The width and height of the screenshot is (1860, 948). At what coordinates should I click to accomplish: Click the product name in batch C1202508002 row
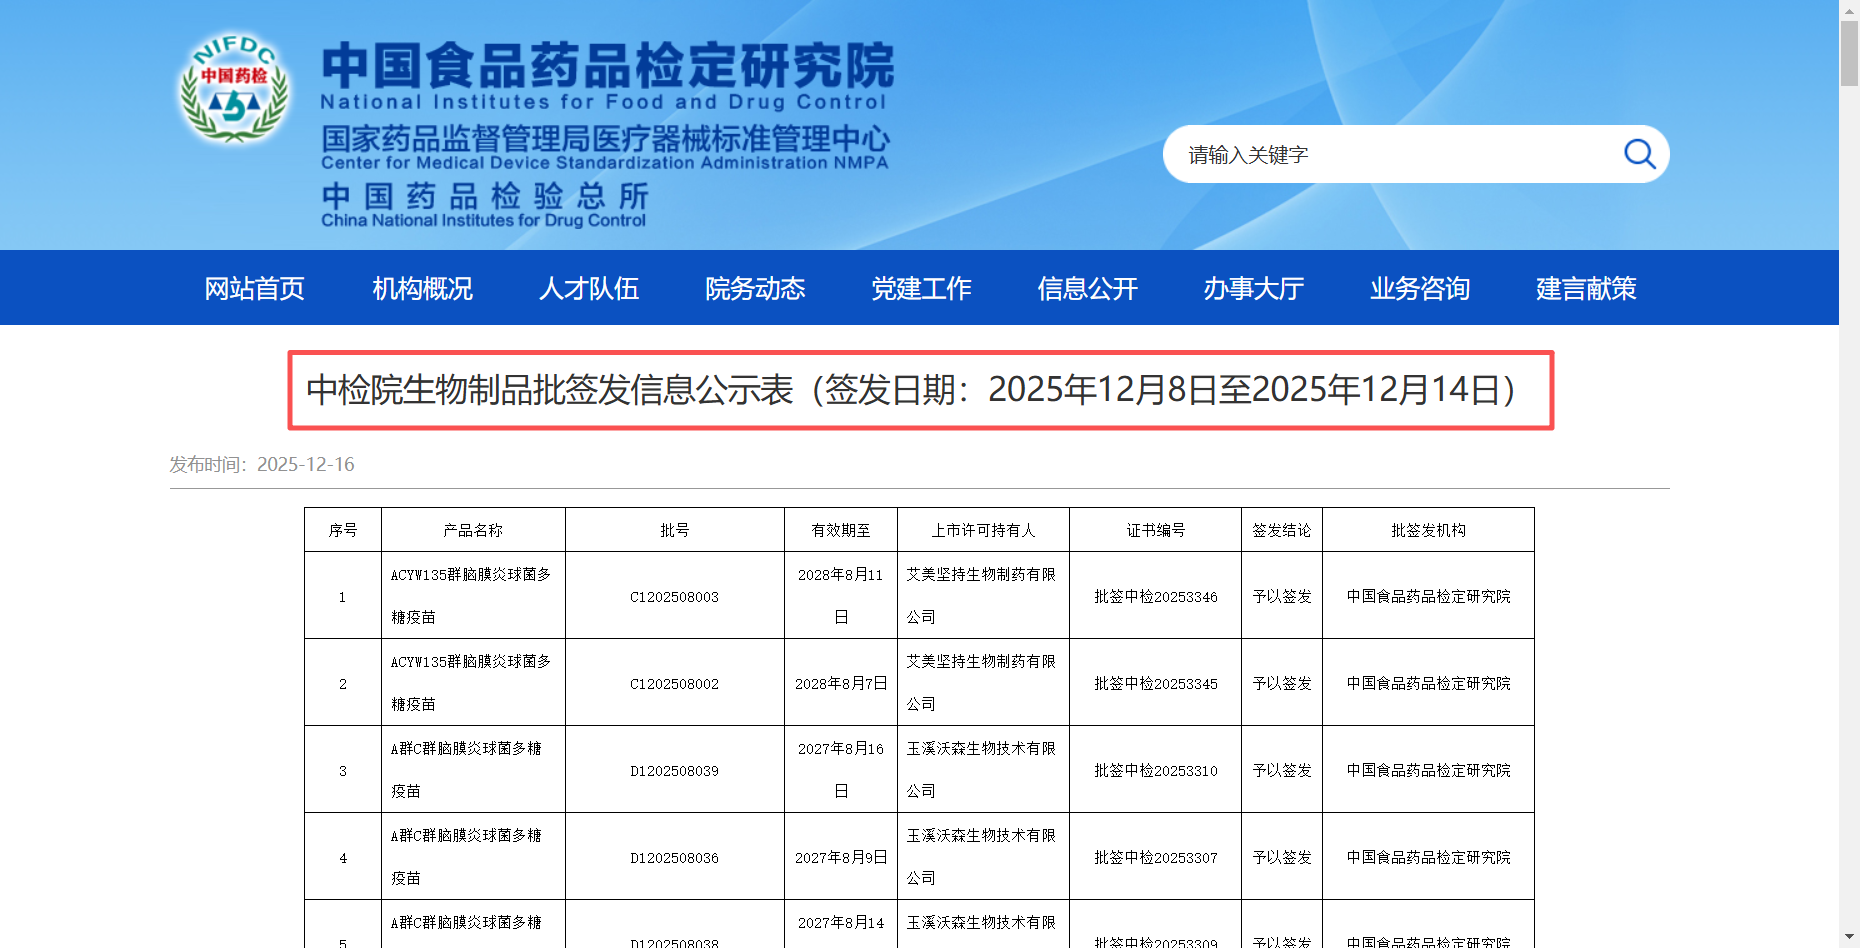[x=471, y=683]
